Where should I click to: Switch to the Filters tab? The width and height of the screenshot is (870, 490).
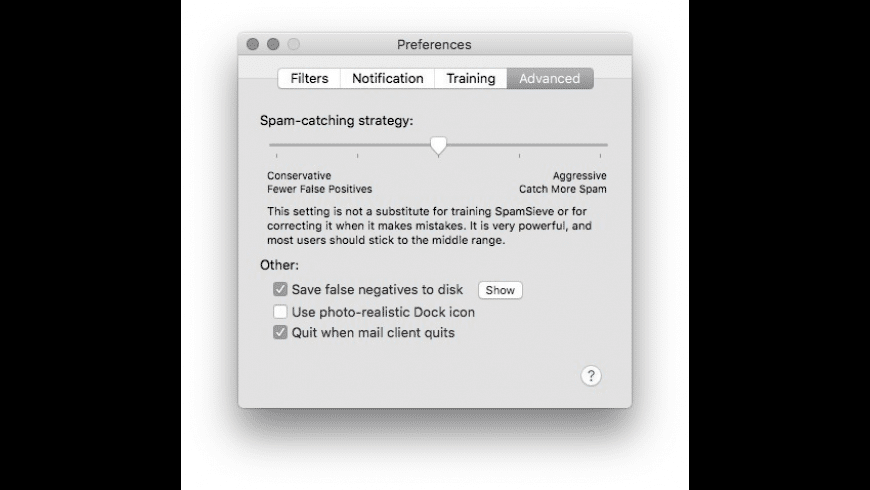coord(309,78)
